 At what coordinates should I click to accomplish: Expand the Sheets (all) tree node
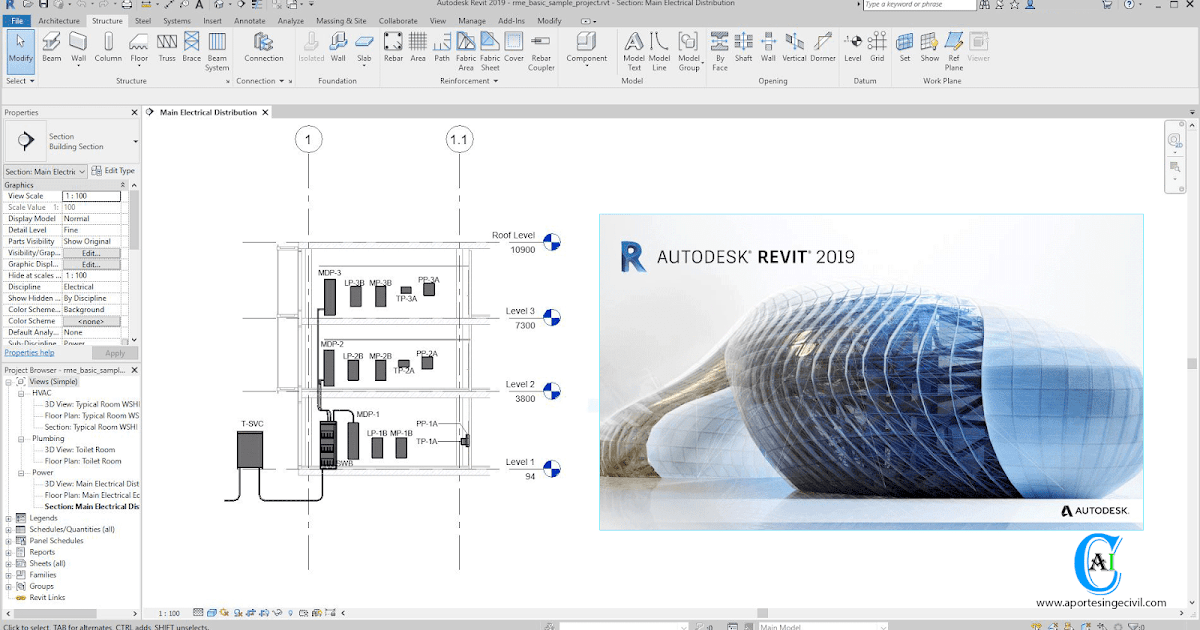(x=9, y=563)
